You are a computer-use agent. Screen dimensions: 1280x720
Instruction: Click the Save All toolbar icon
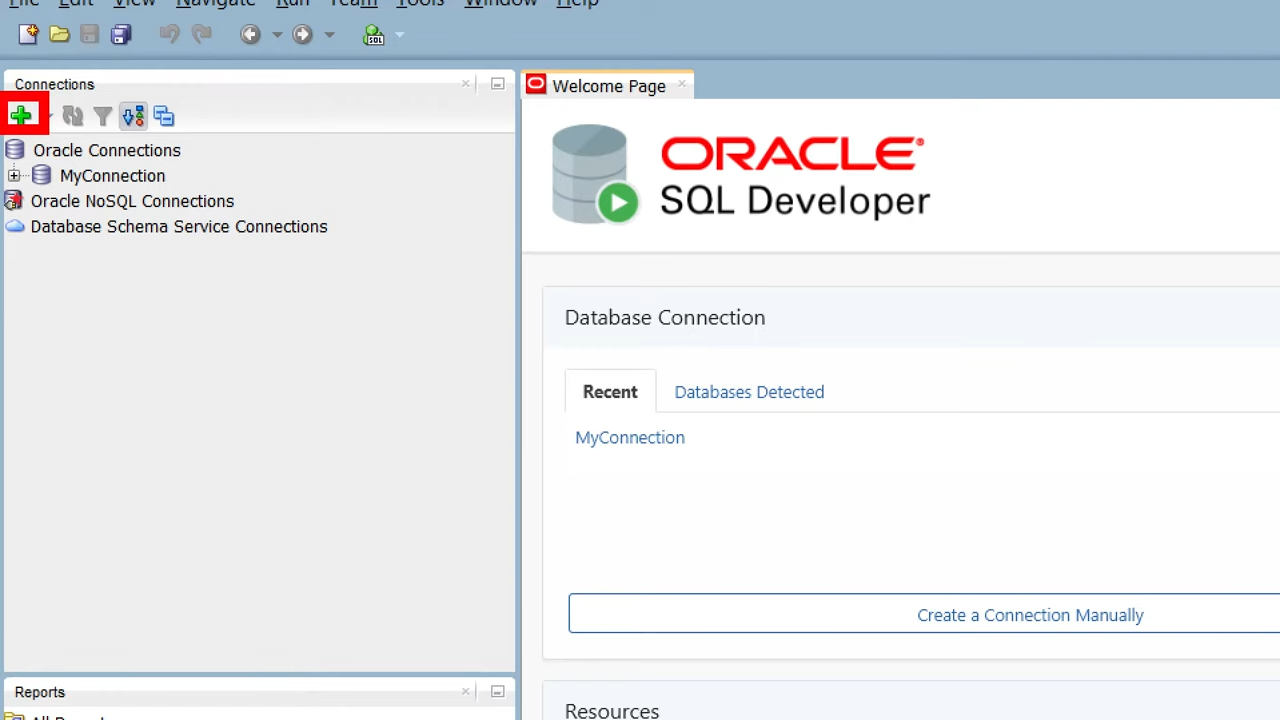[x=120, y=34]
